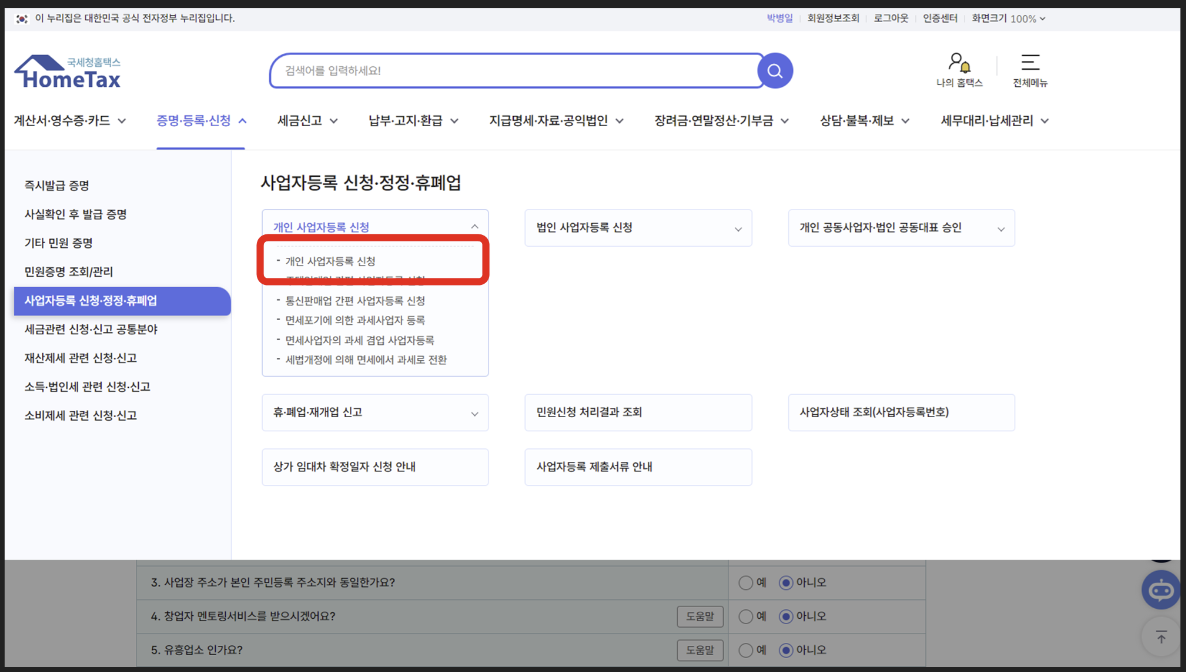Viewport: 1186px width, 672px height.
Task: Click the search magnifier icon
Action: point(774,71)
